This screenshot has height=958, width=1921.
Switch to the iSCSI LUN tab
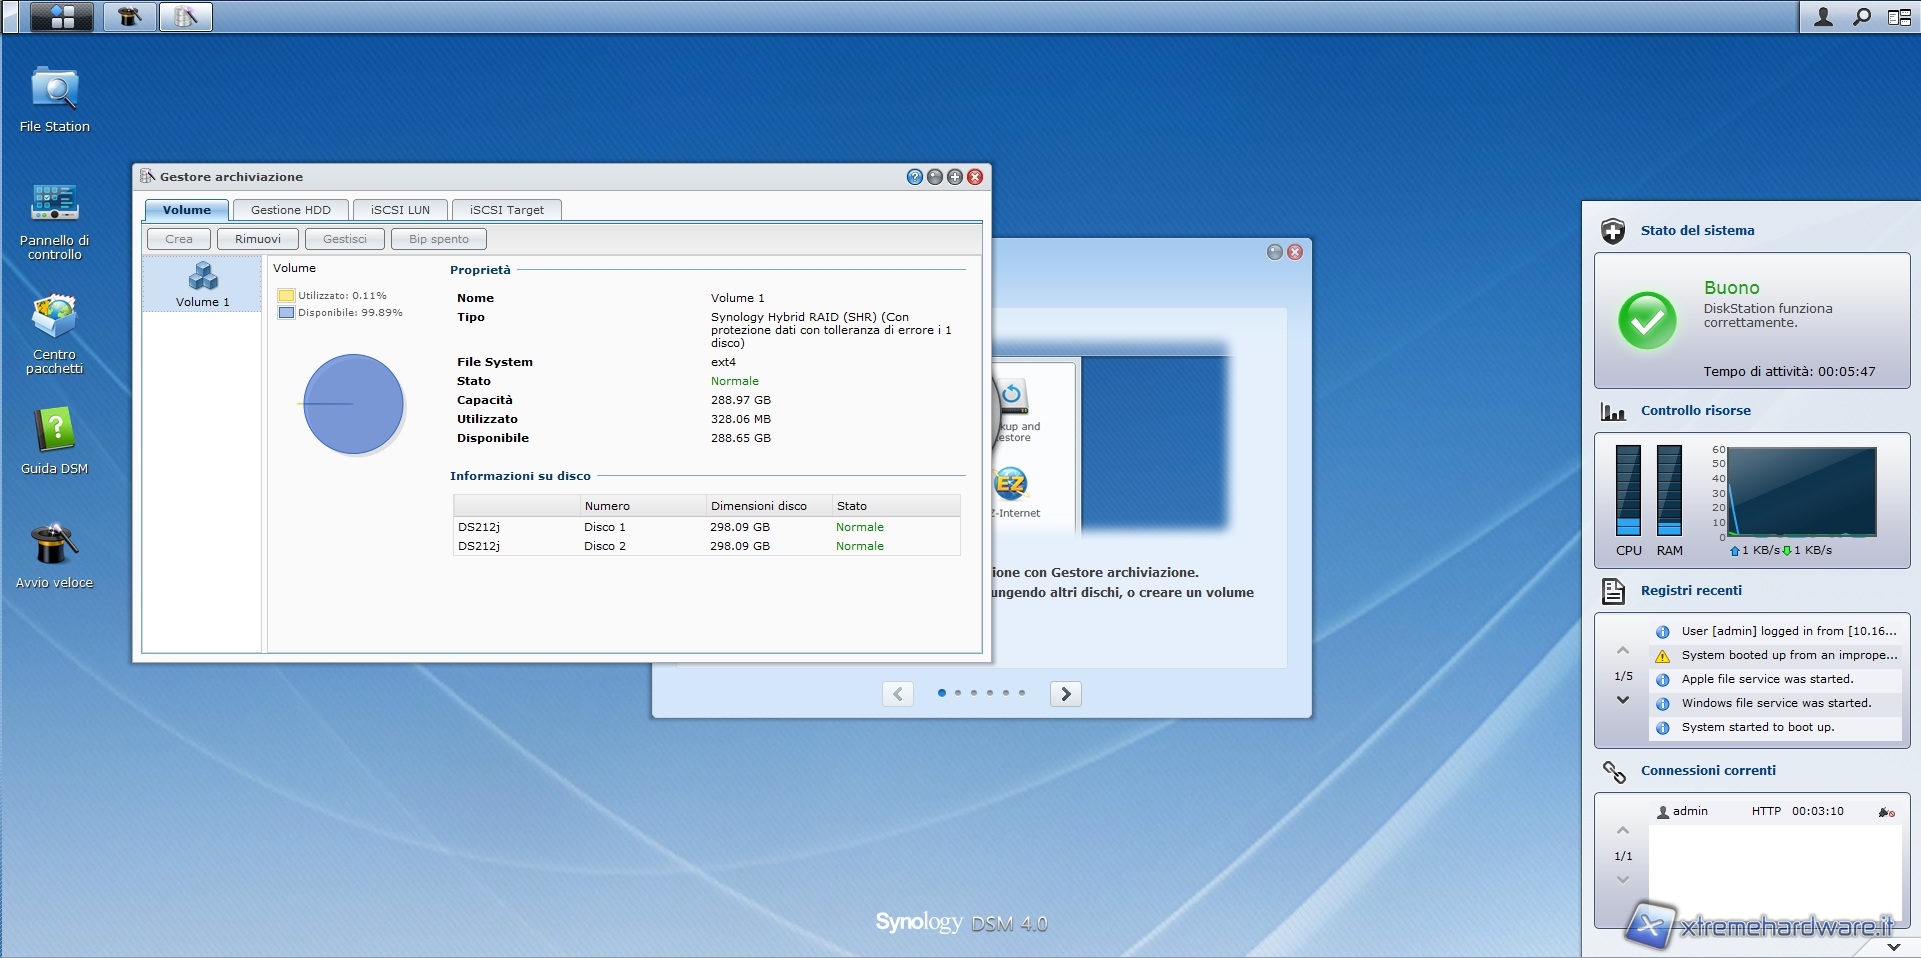[x=400, y=210]
